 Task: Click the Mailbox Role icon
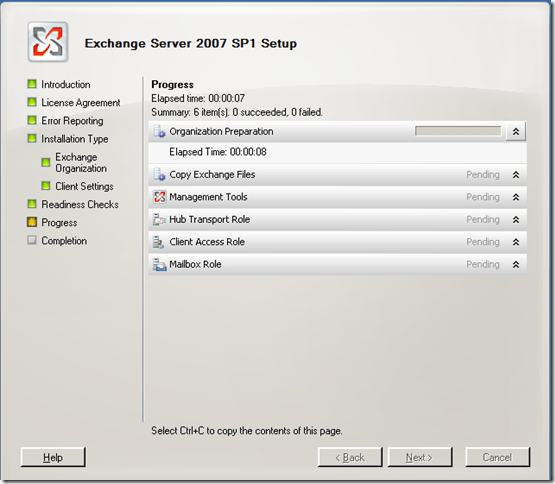point(159,264)
